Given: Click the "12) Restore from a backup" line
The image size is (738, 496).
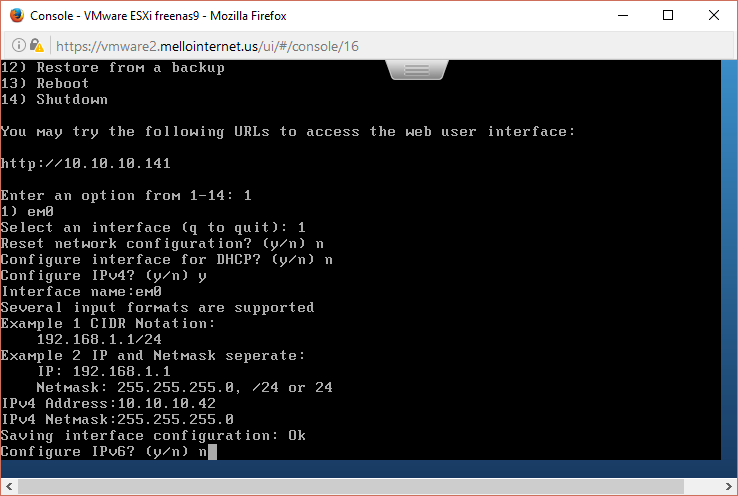Looking at the screenshot, I should 112,67.
